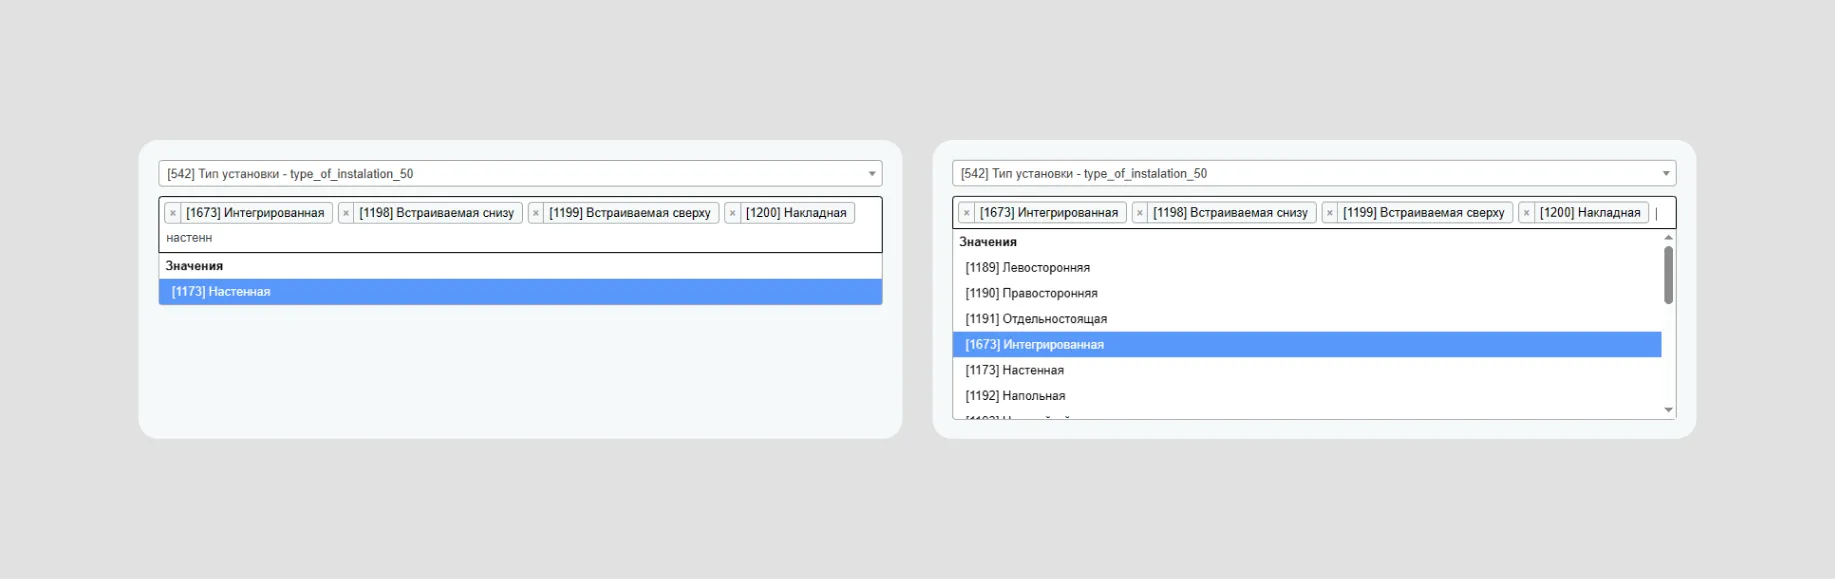Delete the [1200] Накладная tag in right panel
Viewport: 1835px width, 579px height.
pyautogui.click(x=1527, y=213)
